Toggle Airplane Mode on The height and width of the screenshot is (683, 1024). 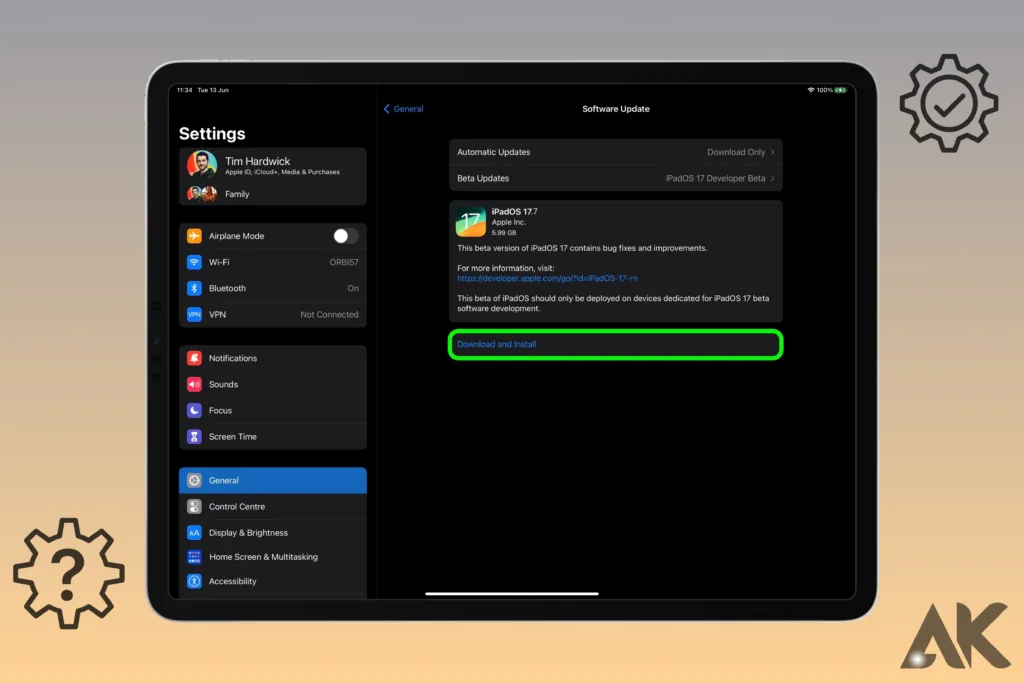tap(344, 235)
